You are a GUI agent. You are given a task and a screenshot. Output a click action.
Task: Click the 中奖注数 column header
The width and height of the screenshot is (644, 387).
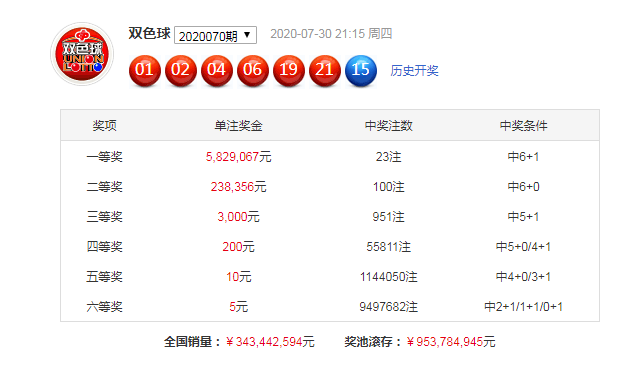[389, 125]
